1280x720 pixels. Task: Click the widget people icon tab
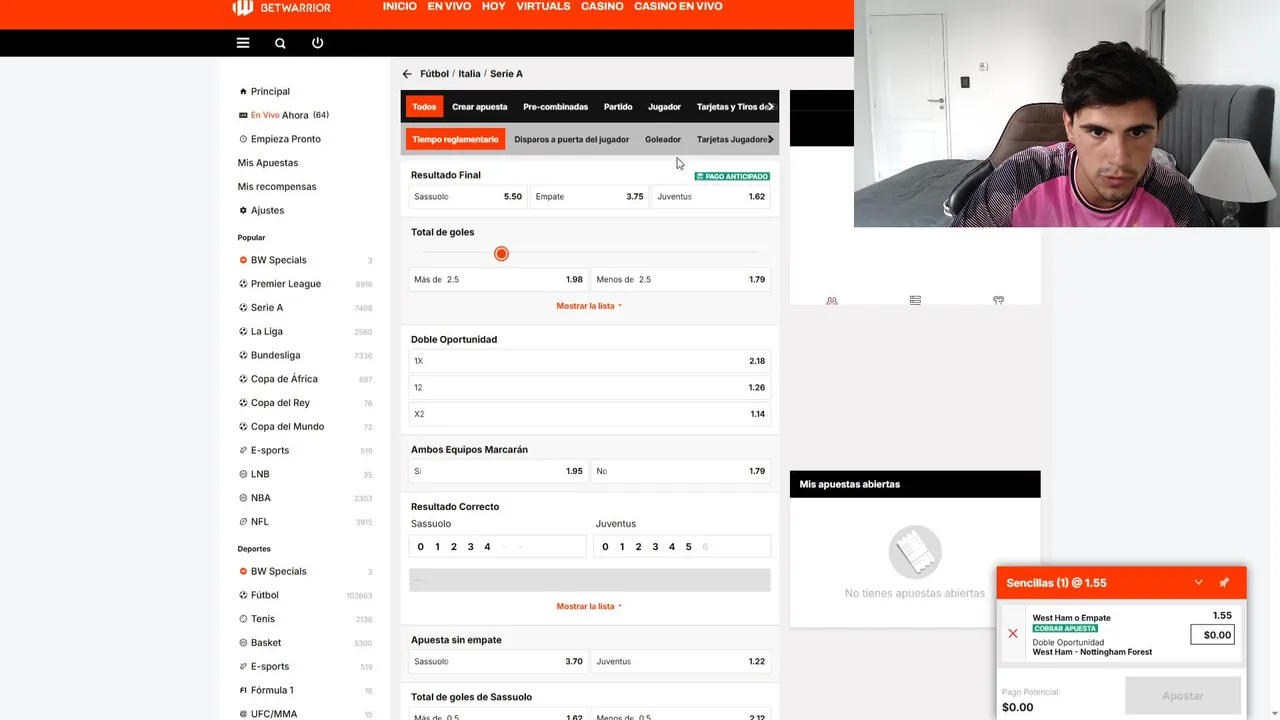tap(831, 300)
